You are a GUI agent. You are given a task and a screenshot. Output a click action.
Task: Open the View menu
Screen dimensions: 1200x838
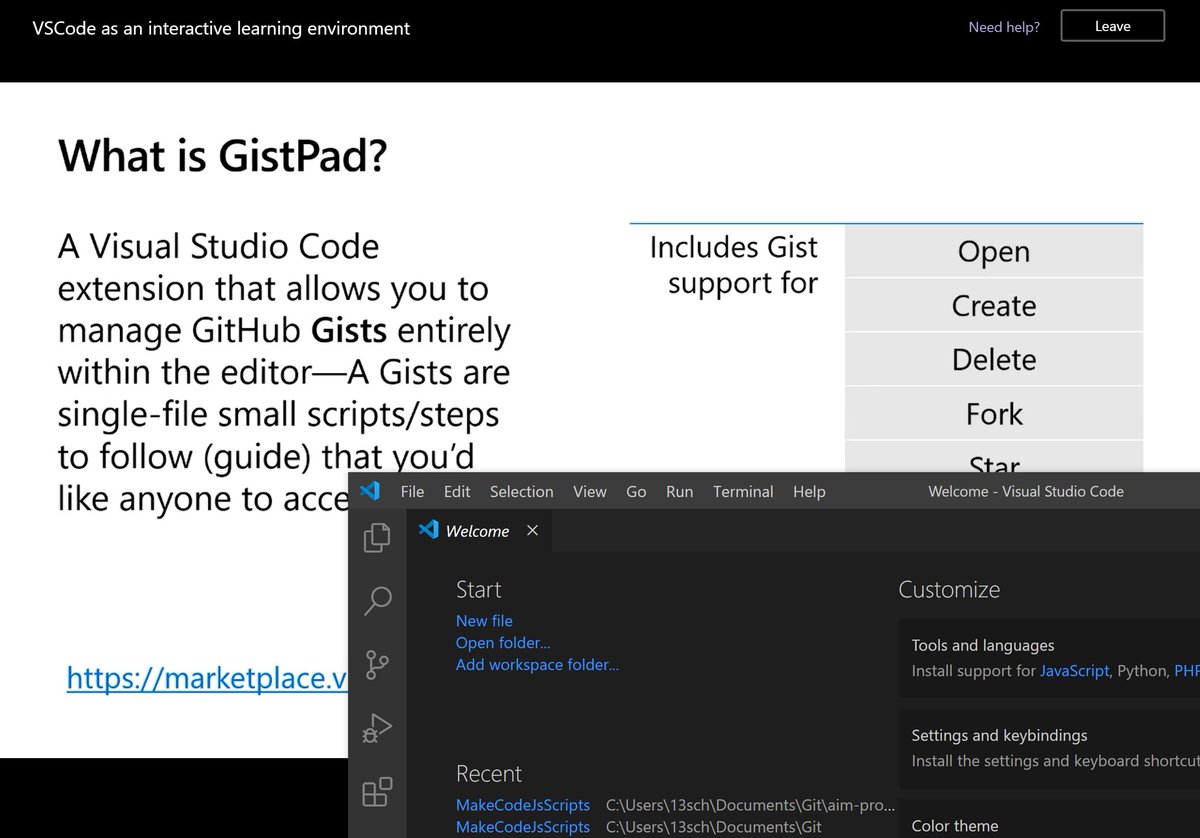[590, 491]
